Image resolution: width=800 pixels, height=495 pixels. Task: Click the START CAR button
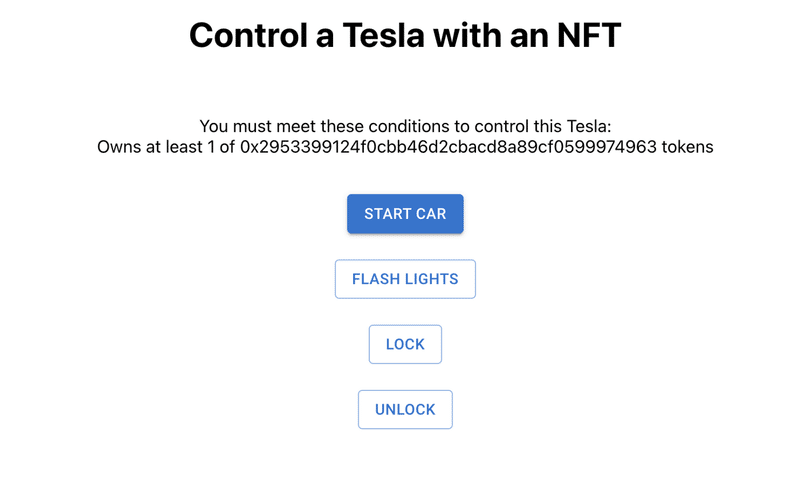(x=405, y=214)
